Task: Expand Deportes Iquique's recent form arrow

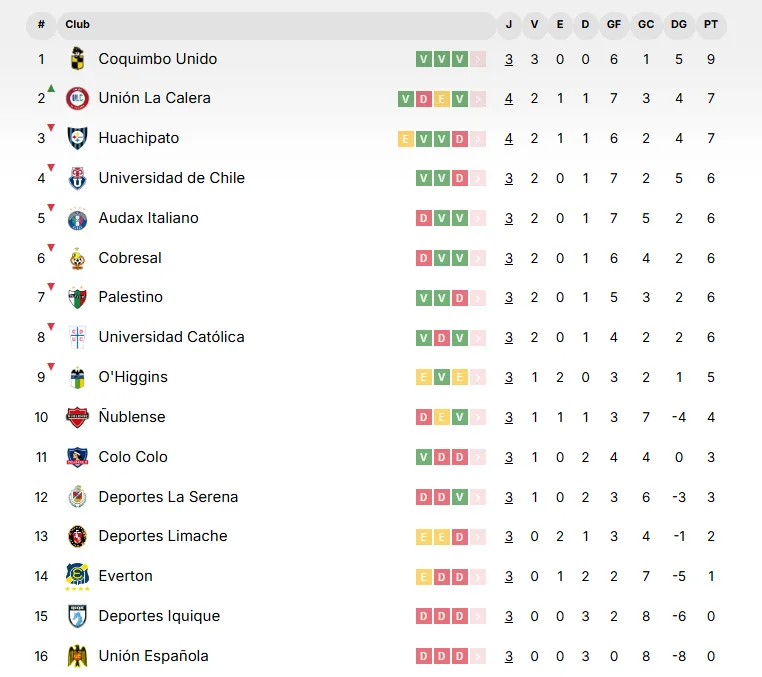Action: [x=478, y=616]
